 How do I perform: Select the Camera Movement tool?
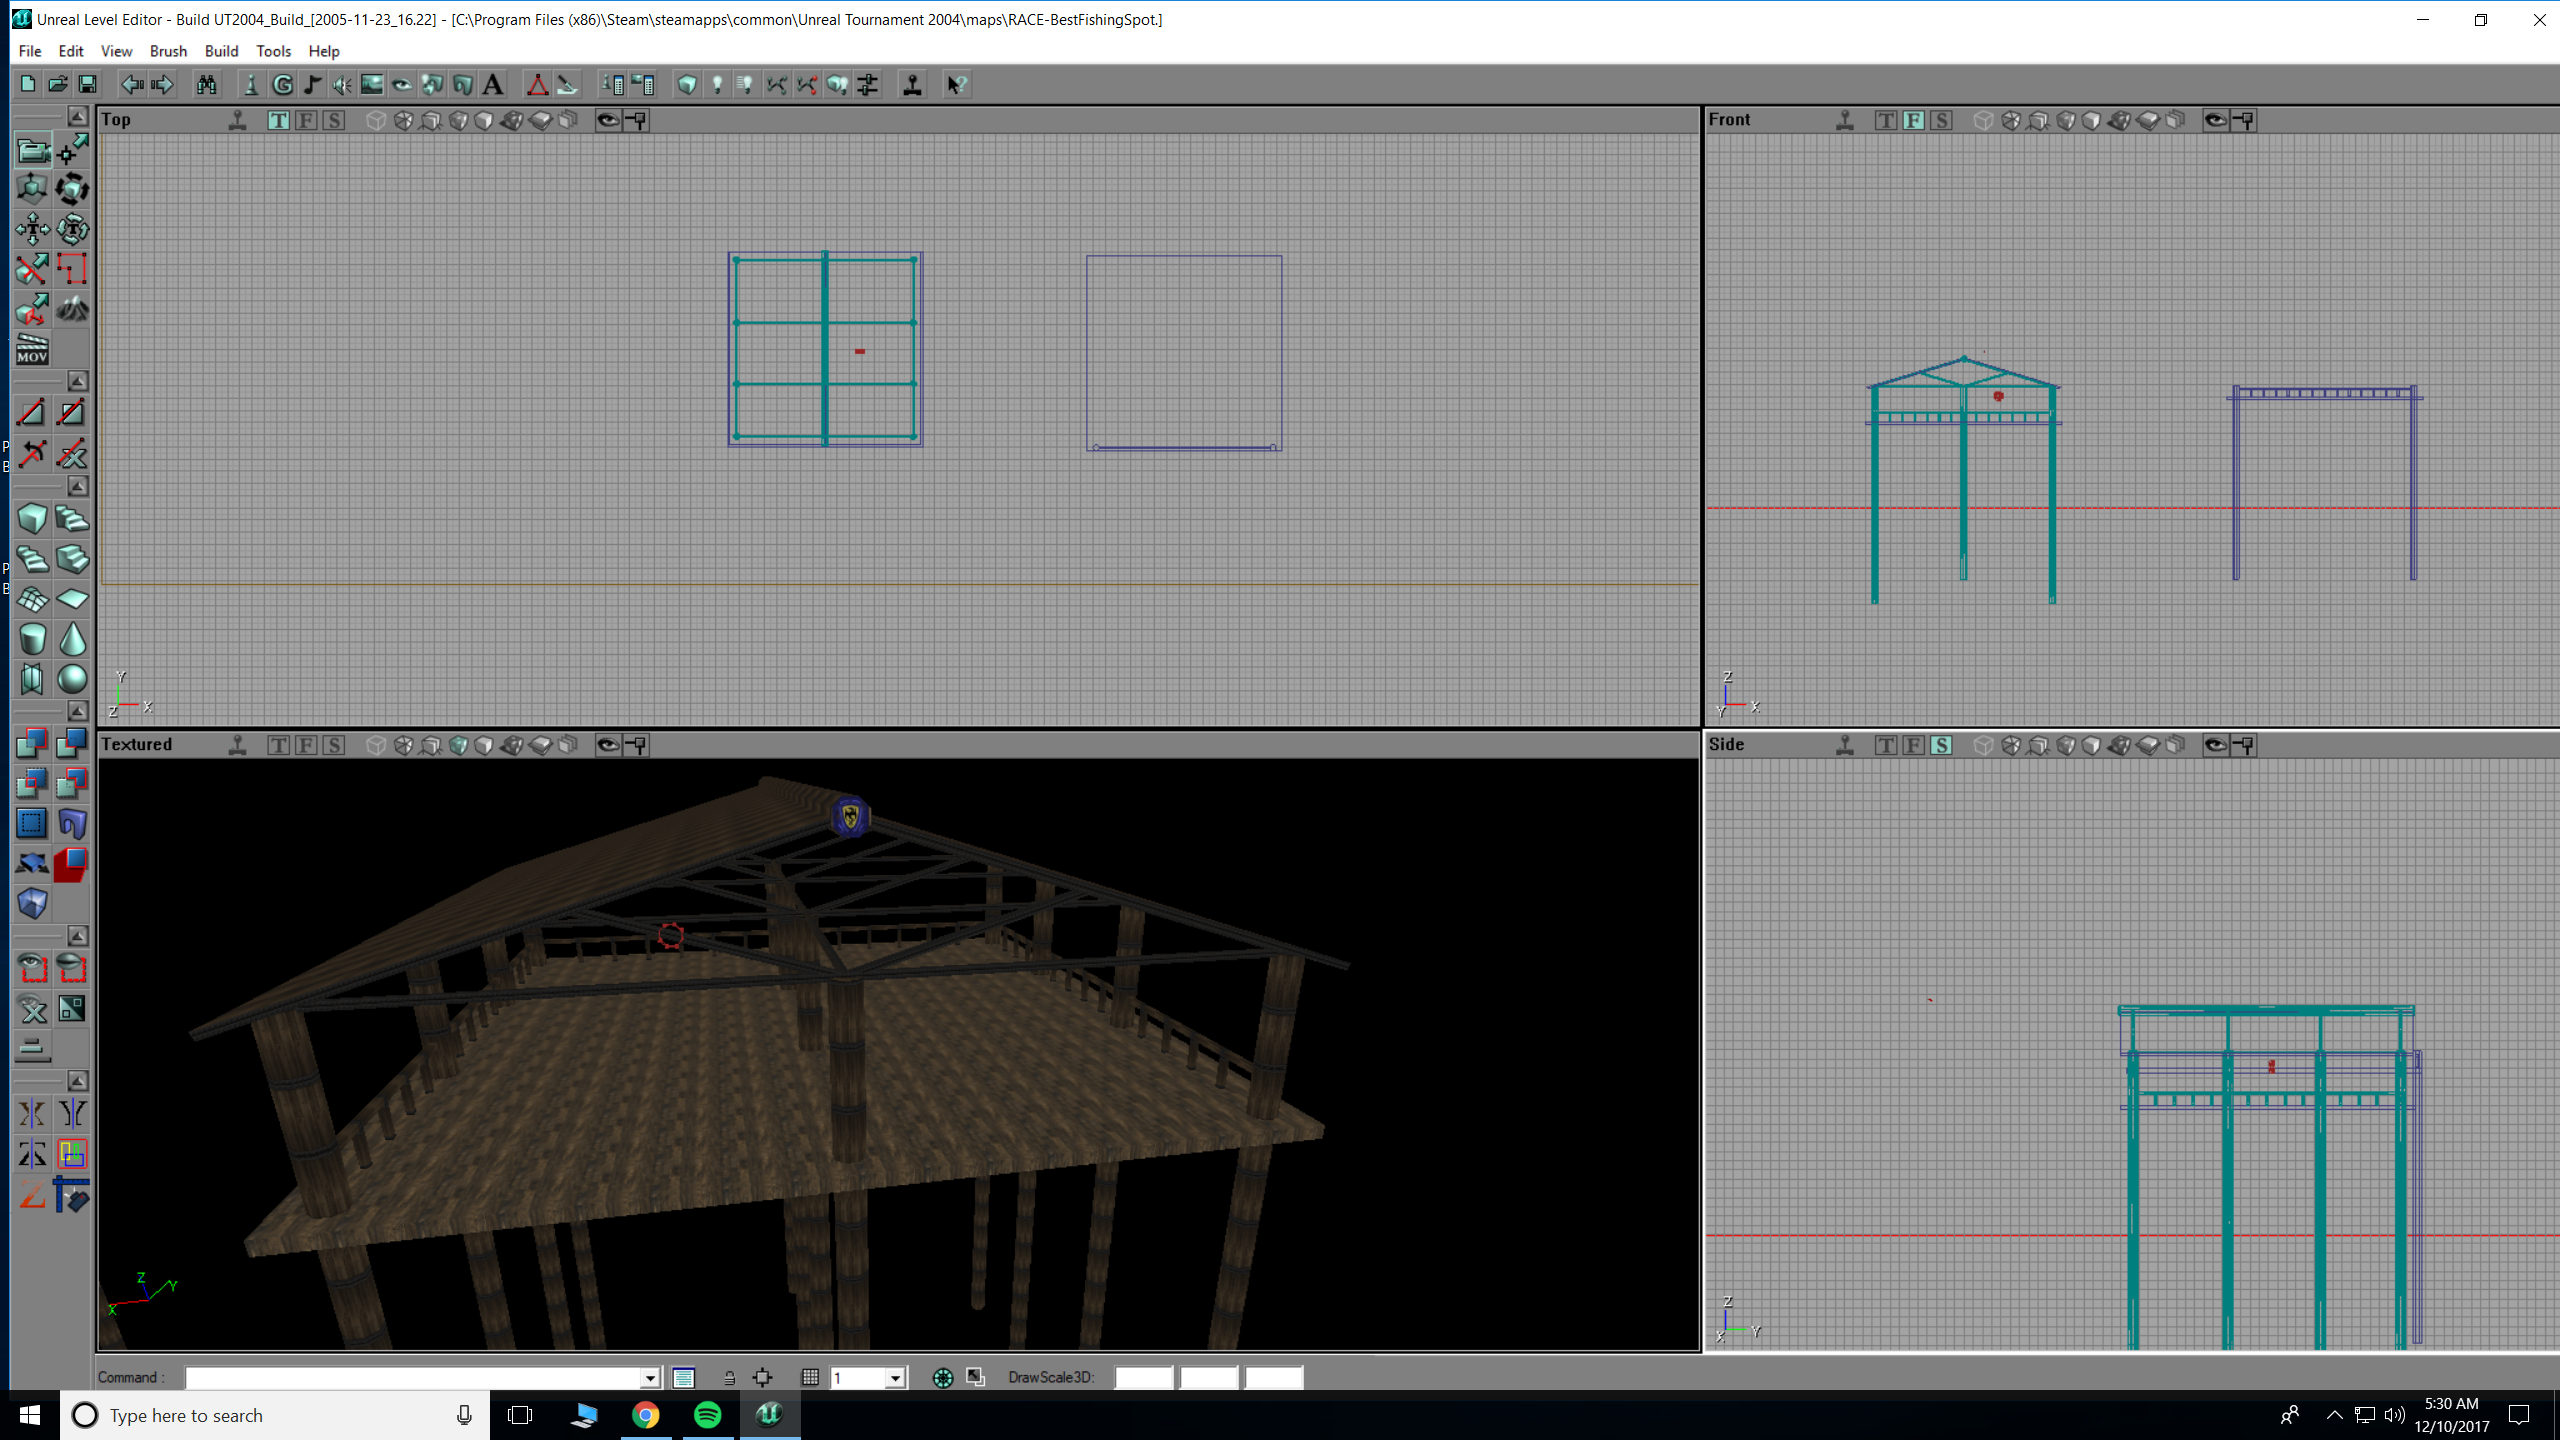32,150
